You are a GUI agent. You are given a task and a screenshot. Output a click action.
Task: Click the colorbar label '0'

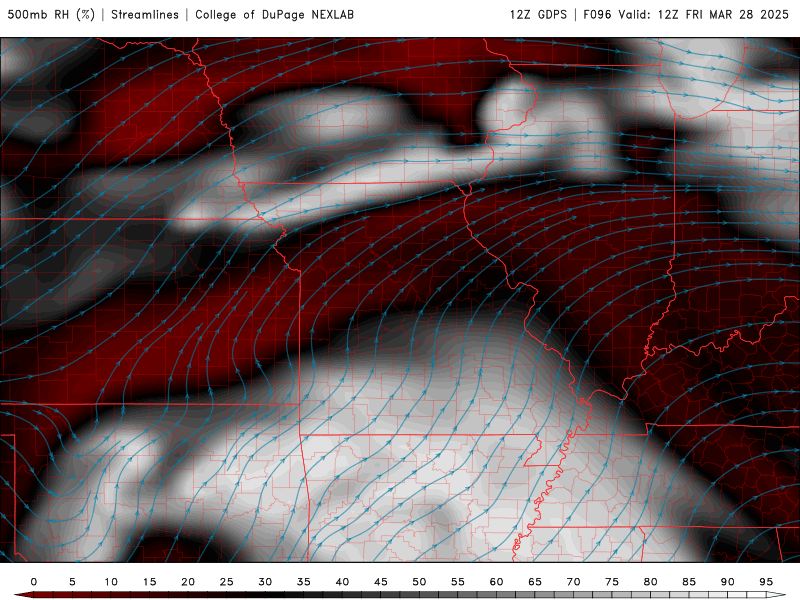click(34, 582)
